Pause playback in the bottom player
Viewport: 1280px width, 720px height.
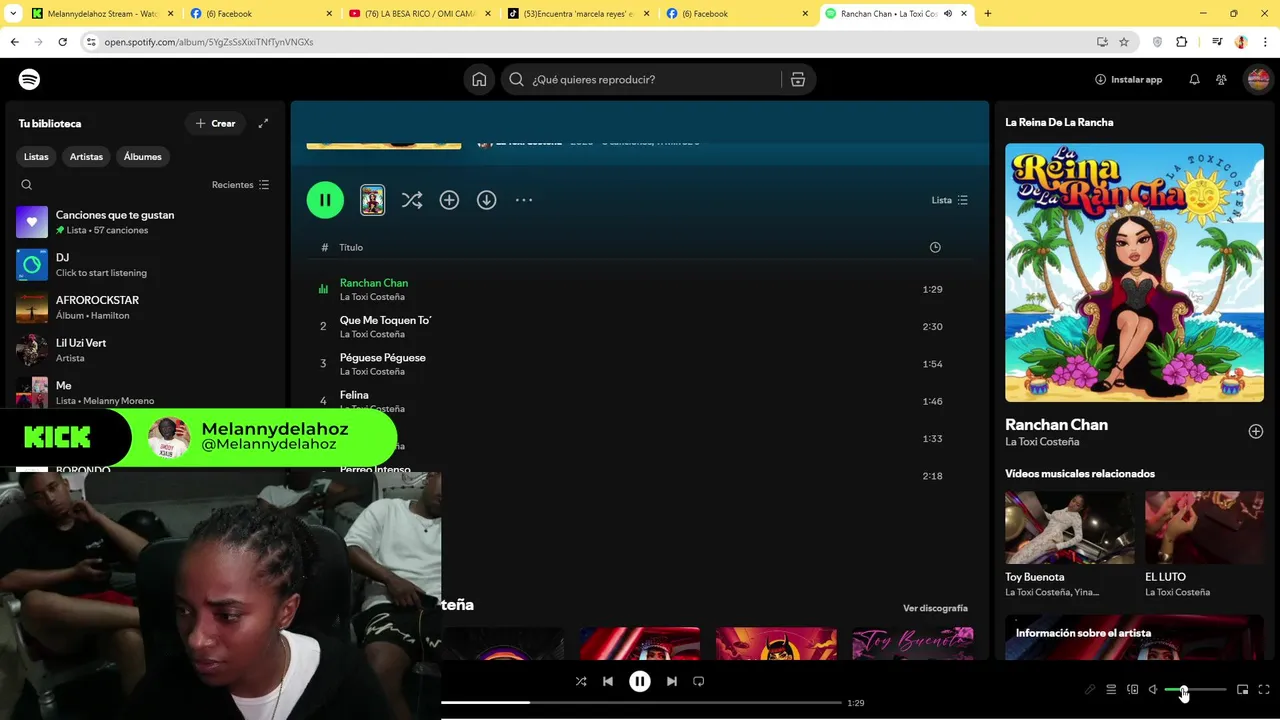[640, 681]
